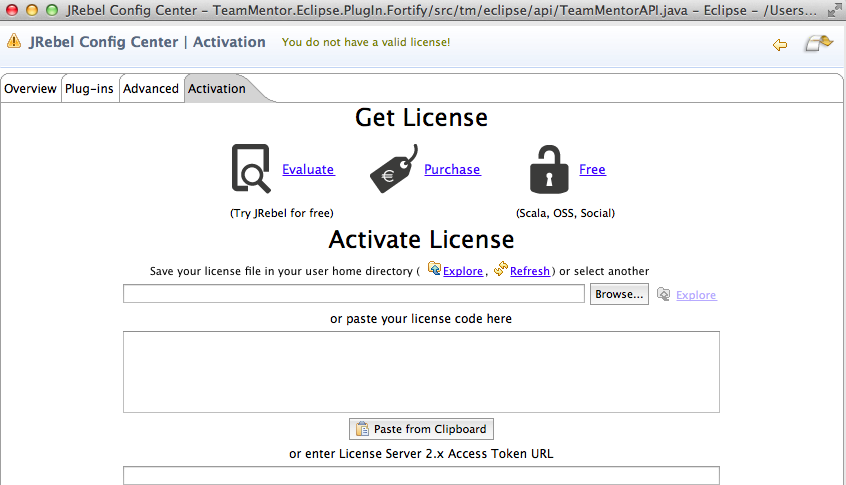This screenshot has height=485, width=846.
Task: Click the padlock Free license icon
Action: pyautogui.click(x=549, y=168)
